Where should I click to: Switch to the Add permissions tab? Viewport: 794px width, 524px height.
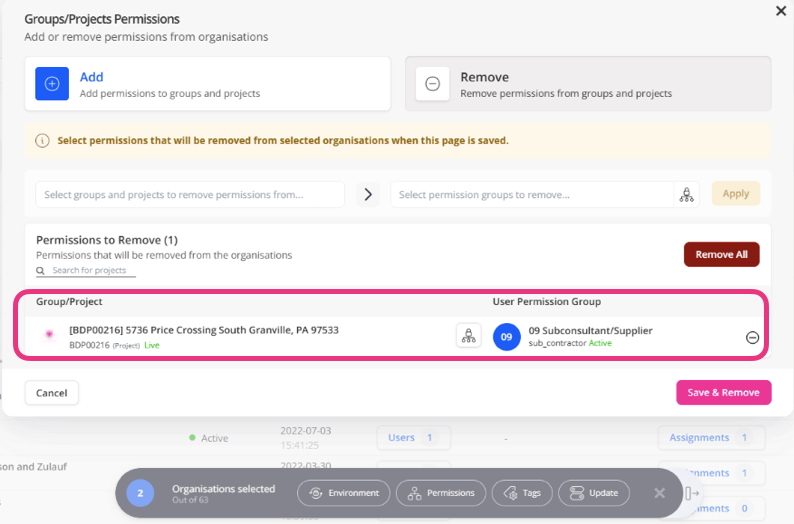point(208,84)
